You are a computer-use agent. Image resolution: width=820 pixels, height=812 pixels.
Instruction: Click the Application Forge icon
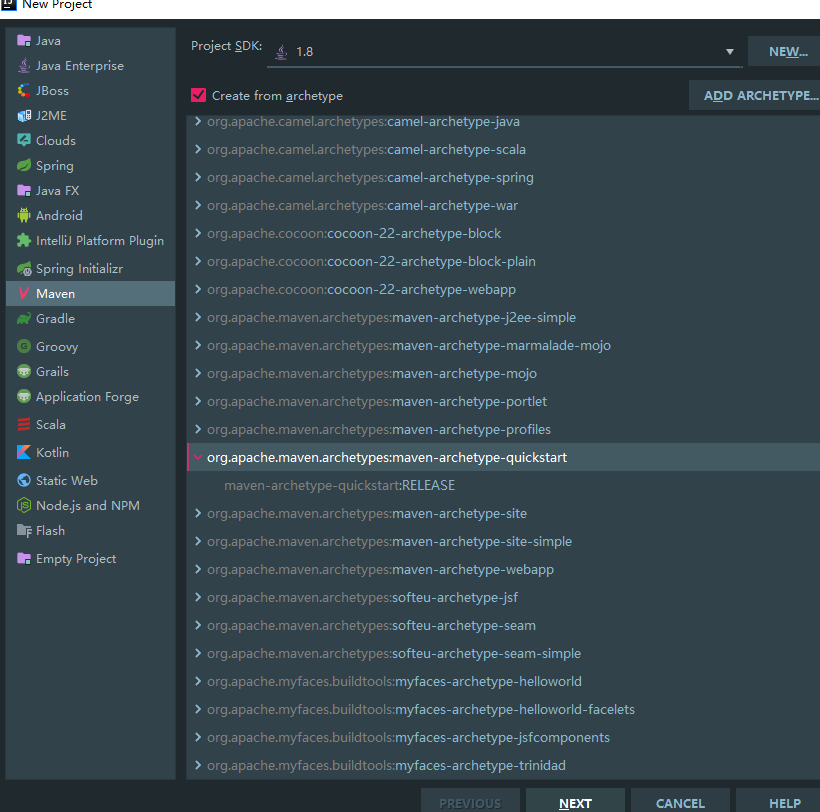[24, 396]
